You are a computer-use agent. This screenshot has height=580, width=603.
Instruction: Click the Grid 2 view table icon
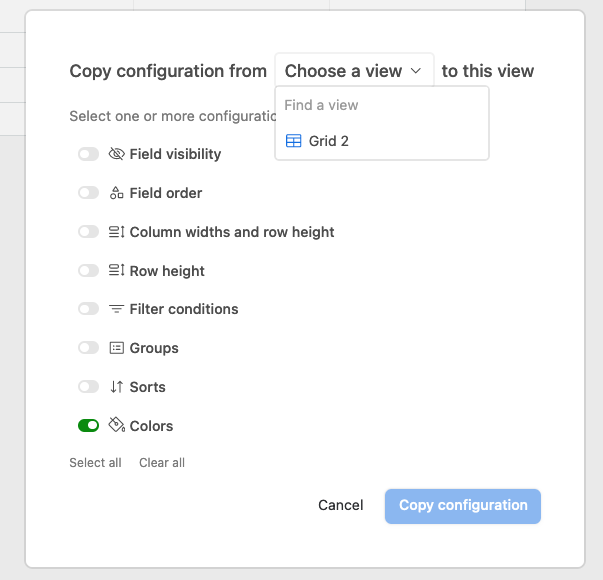pos(293,141)
